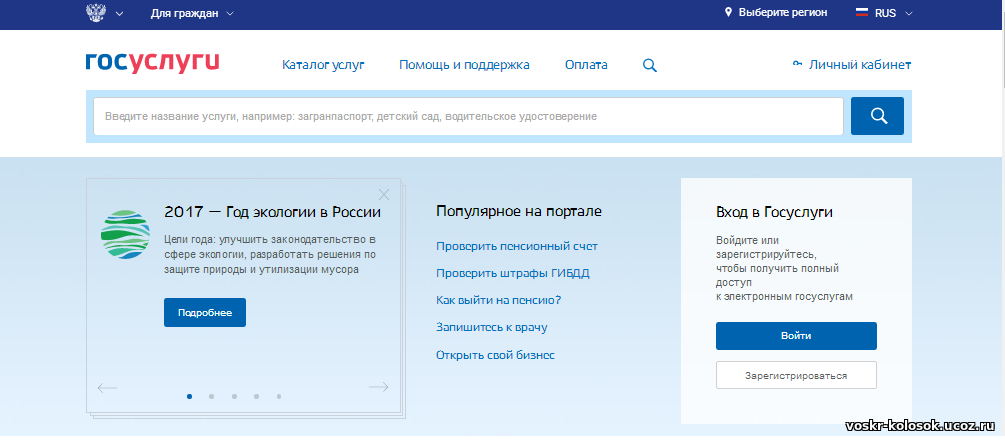Click the green-blue ecology globe icon

[125, 234]
